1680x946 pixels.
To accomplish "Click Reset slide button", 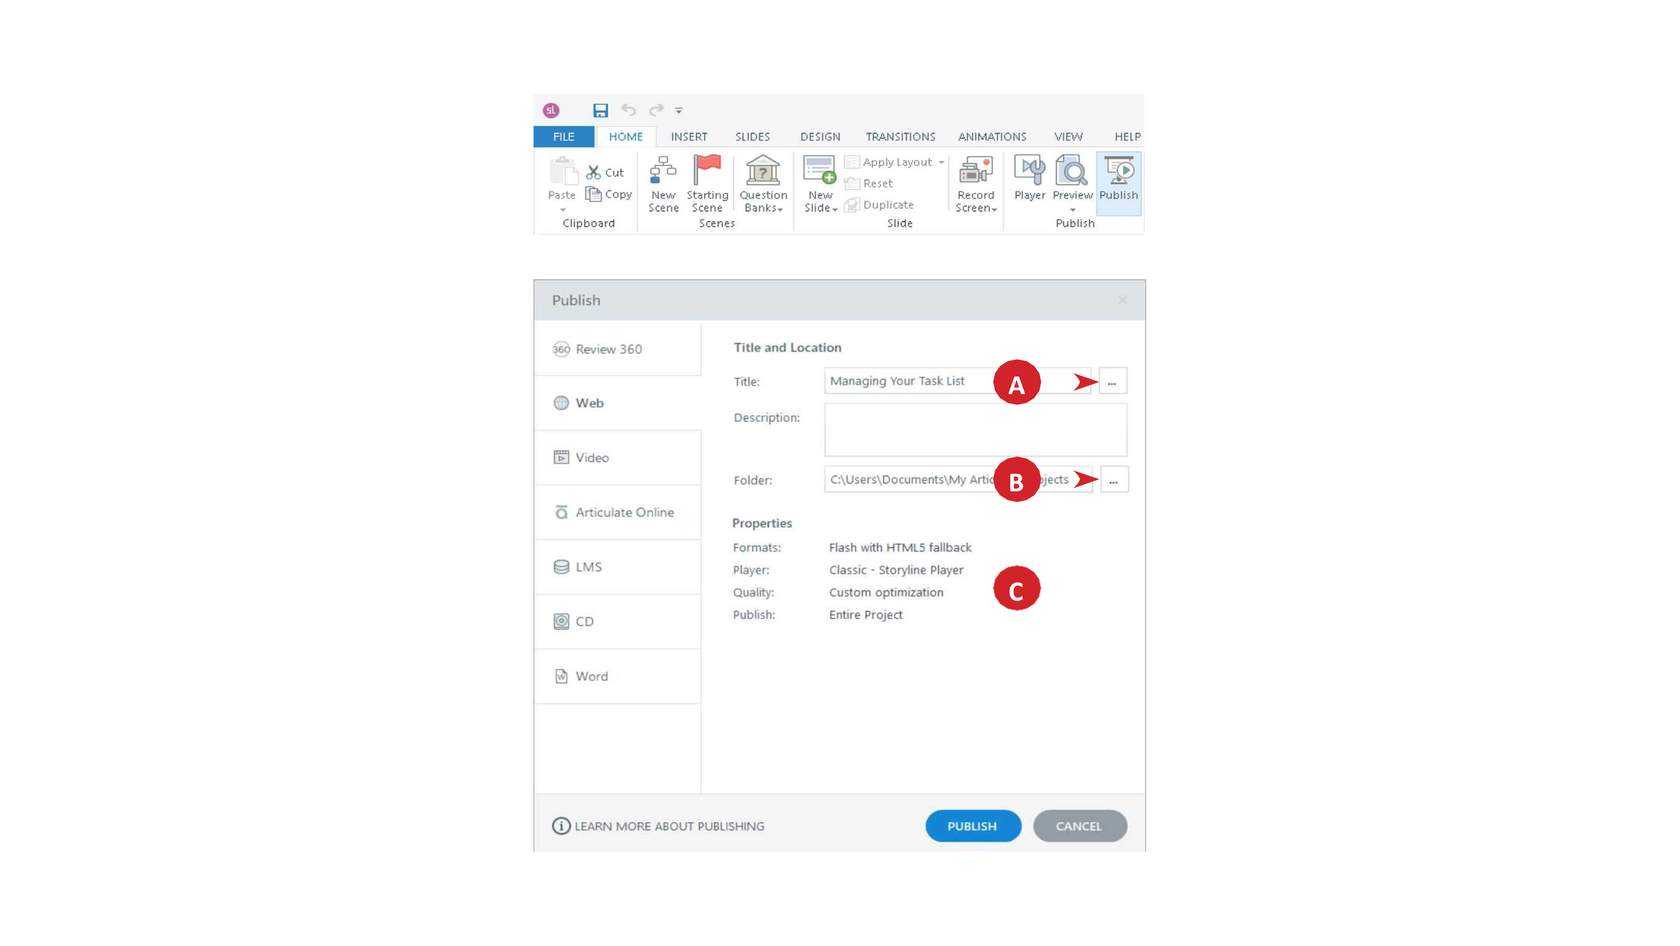I will point(869,183).
